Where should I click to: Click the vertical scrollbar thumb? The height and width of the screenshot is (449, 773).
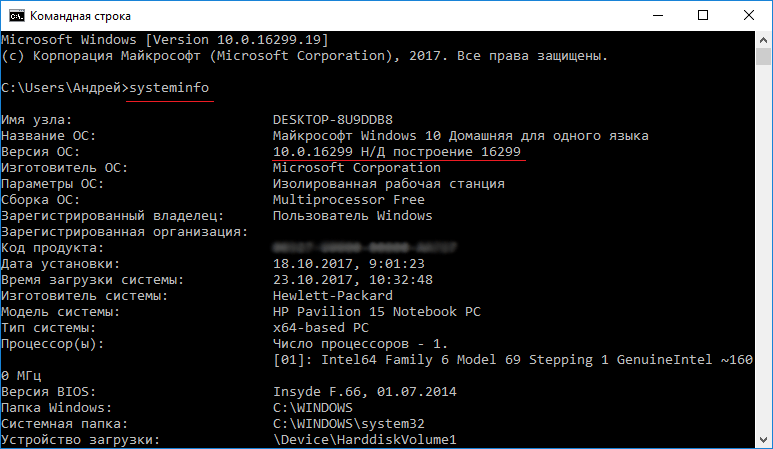coord(763,56)
